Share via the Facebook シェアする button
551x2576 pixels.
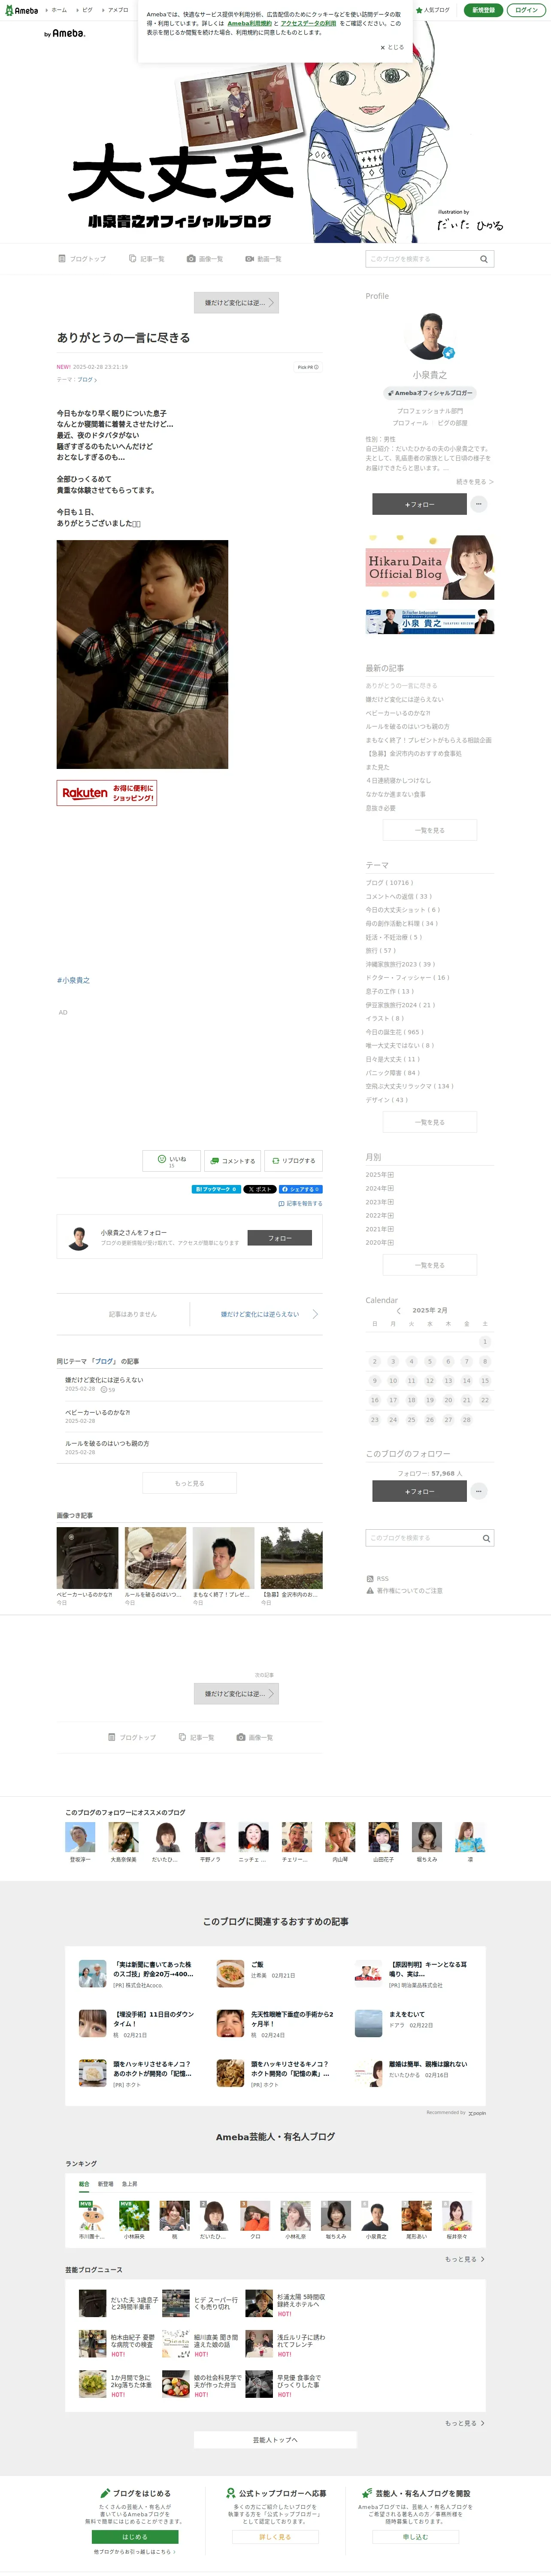(300, 1189)
